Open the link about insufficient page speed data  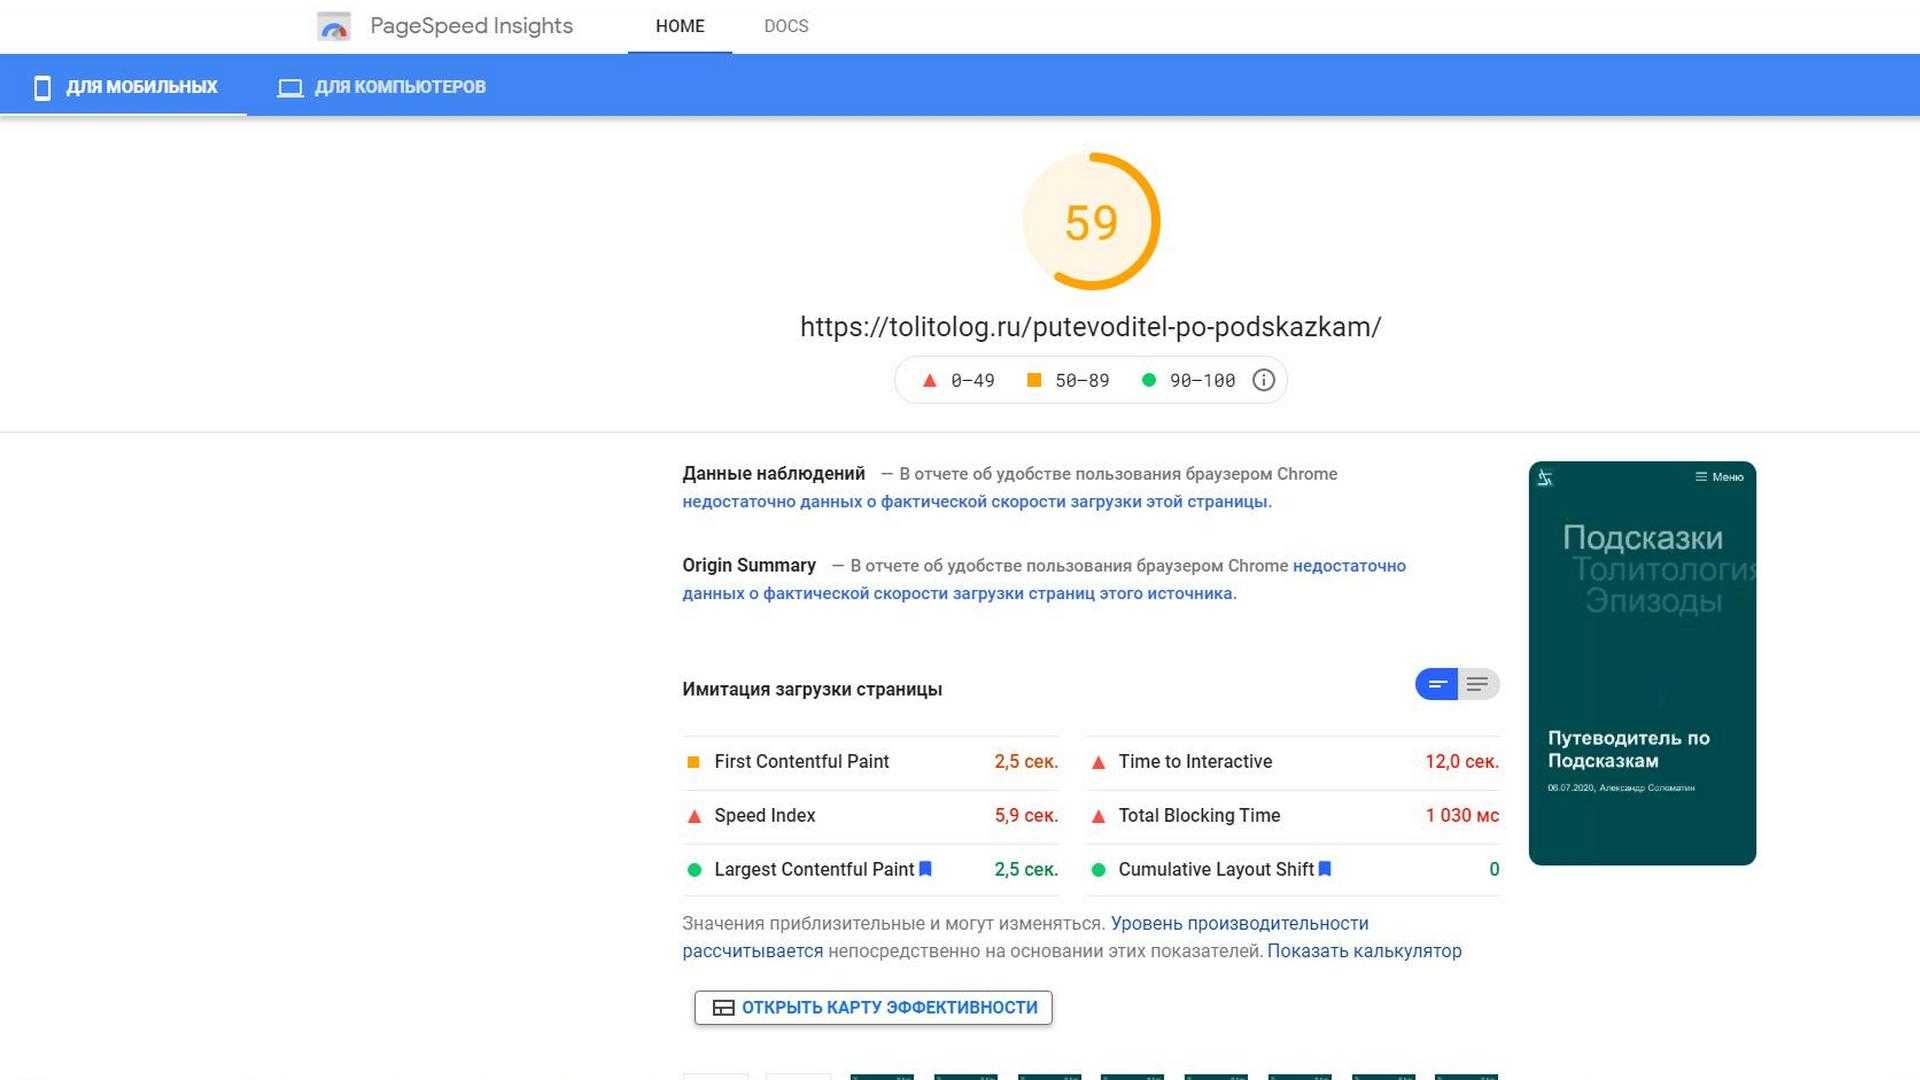(977, 502)
